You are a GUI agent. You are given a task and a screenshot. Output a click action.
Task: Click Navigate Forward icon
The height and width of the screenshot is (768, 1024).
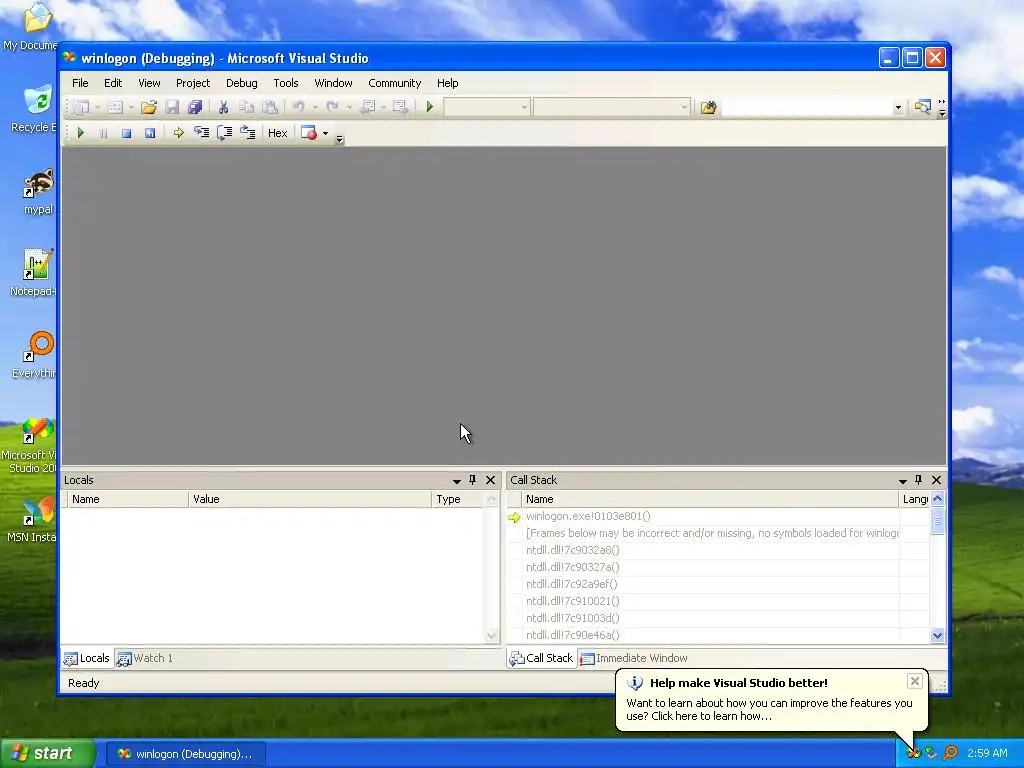click(x=400, y=107)
